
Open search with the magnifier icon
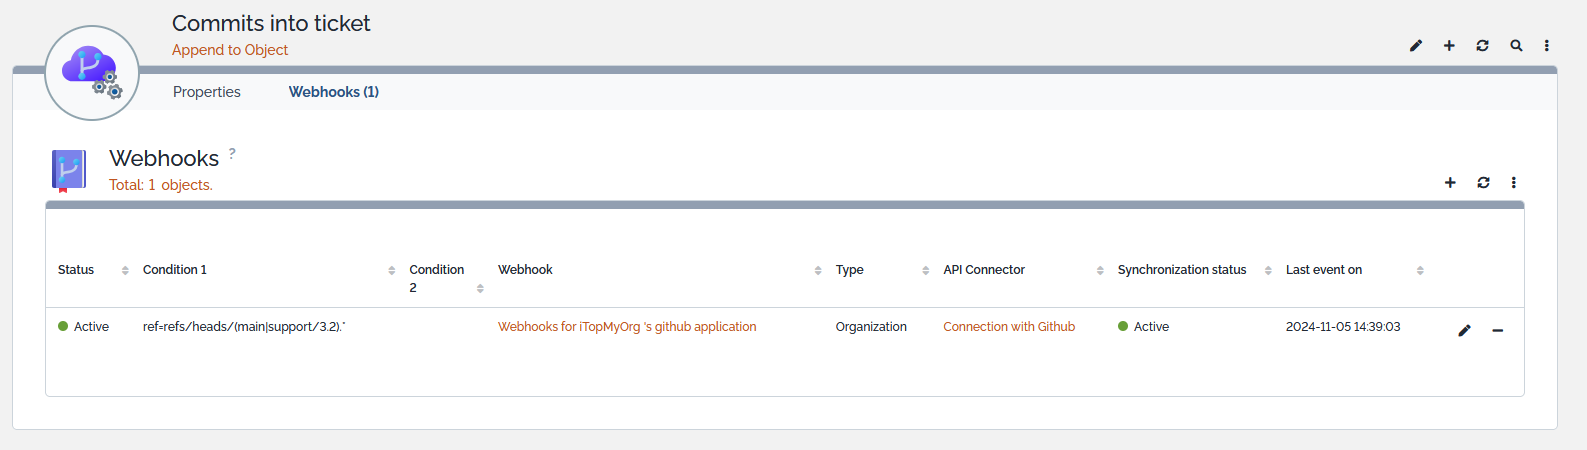coord(1516,46)
